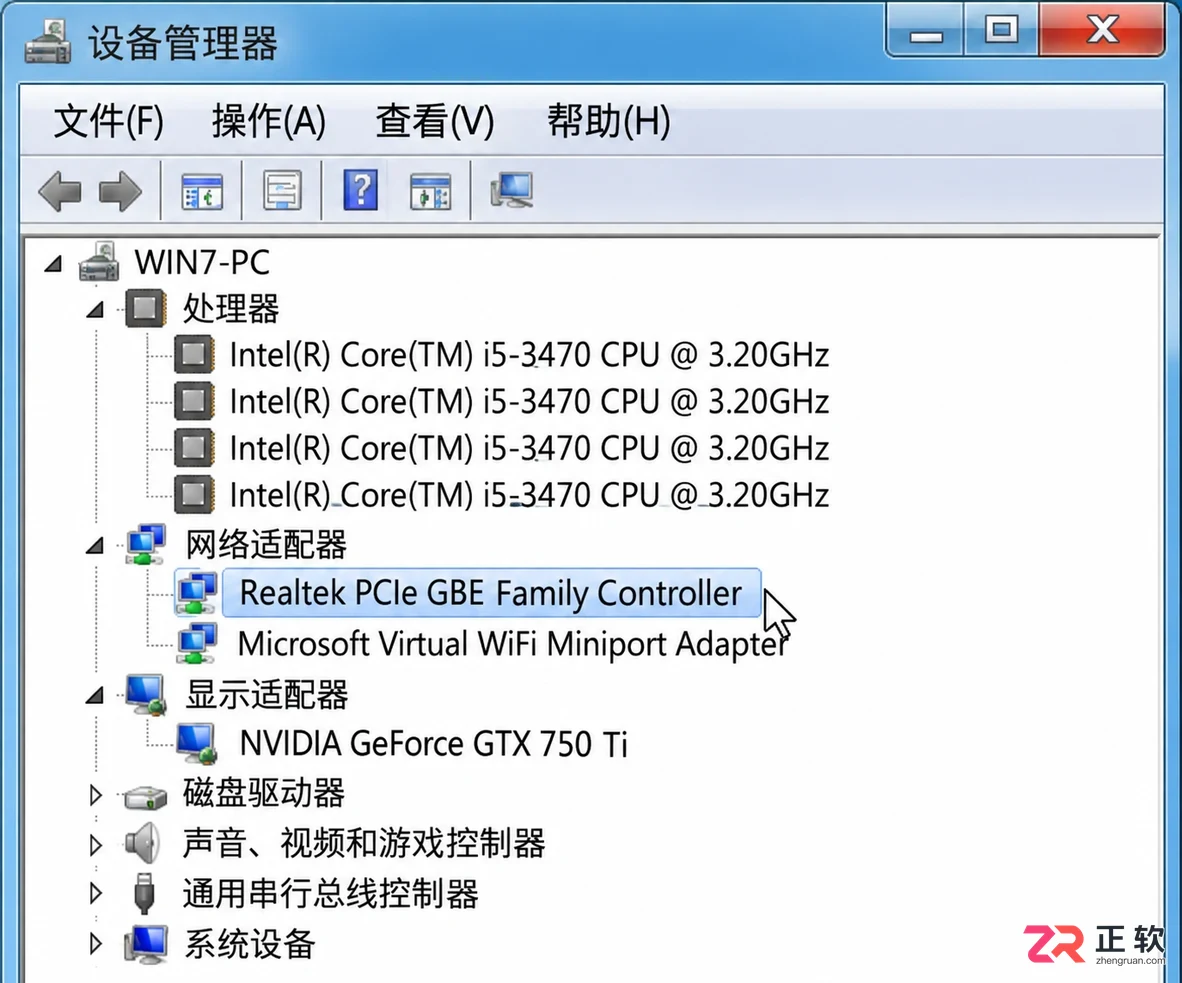Select the 磁盘驱动器 label

point(264,794)
